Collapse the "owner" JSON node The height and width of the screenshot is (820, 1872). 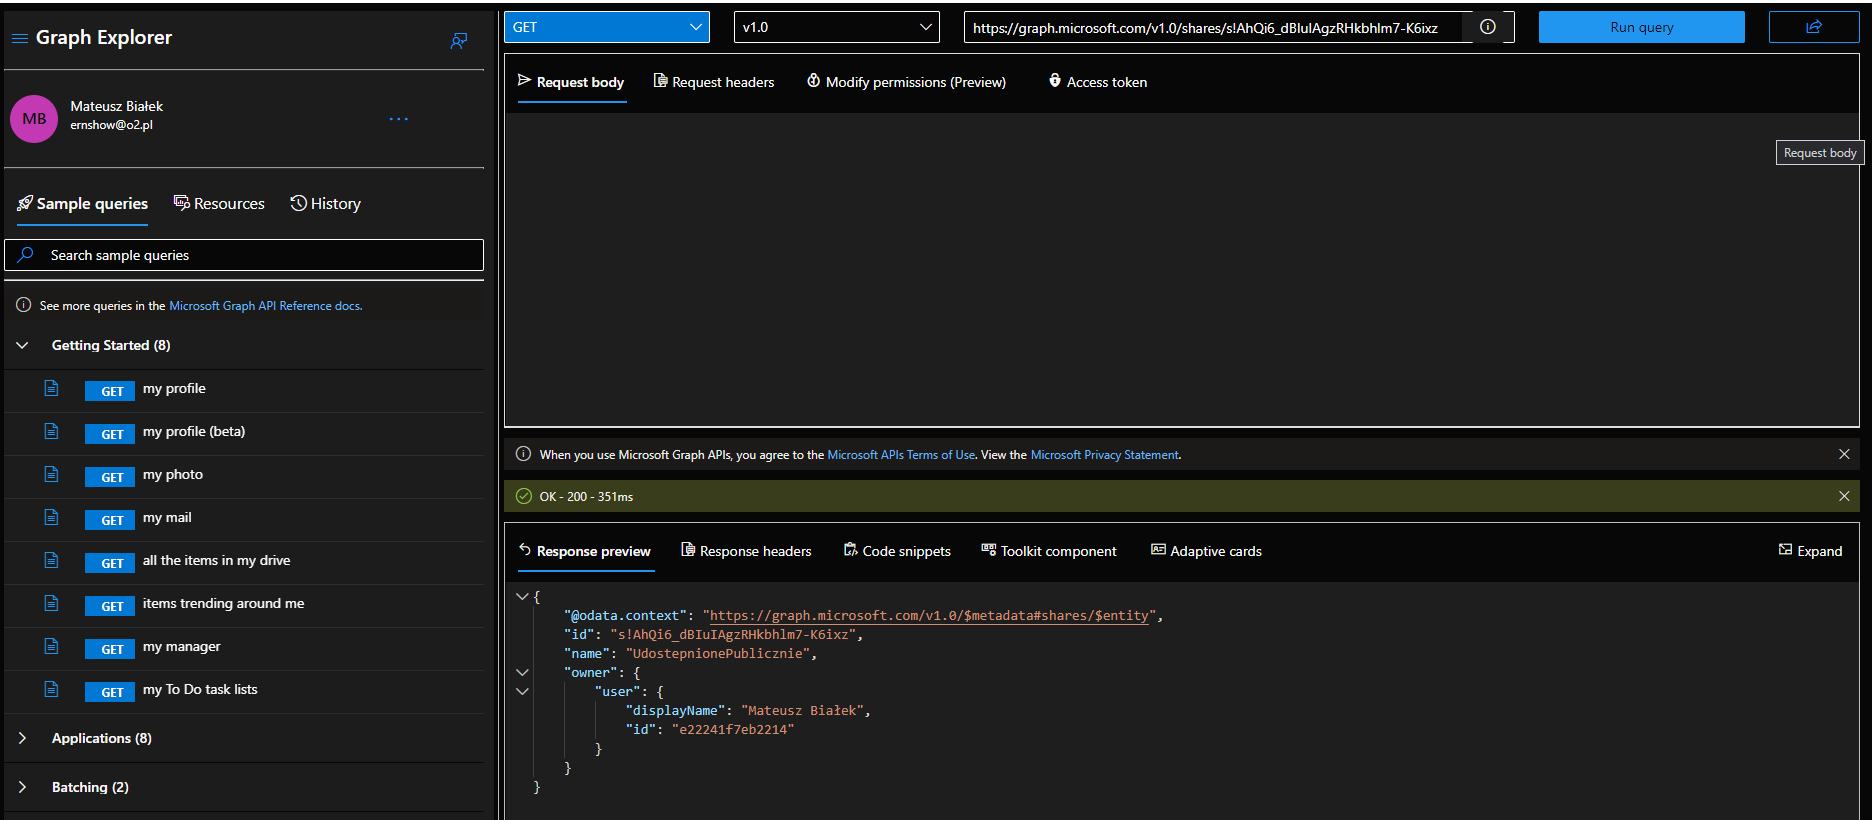(522, 672)
